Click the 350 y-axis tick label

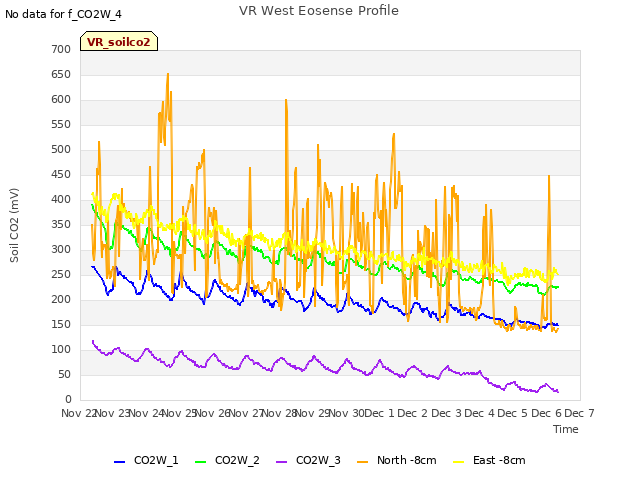[x=61, y=224]
